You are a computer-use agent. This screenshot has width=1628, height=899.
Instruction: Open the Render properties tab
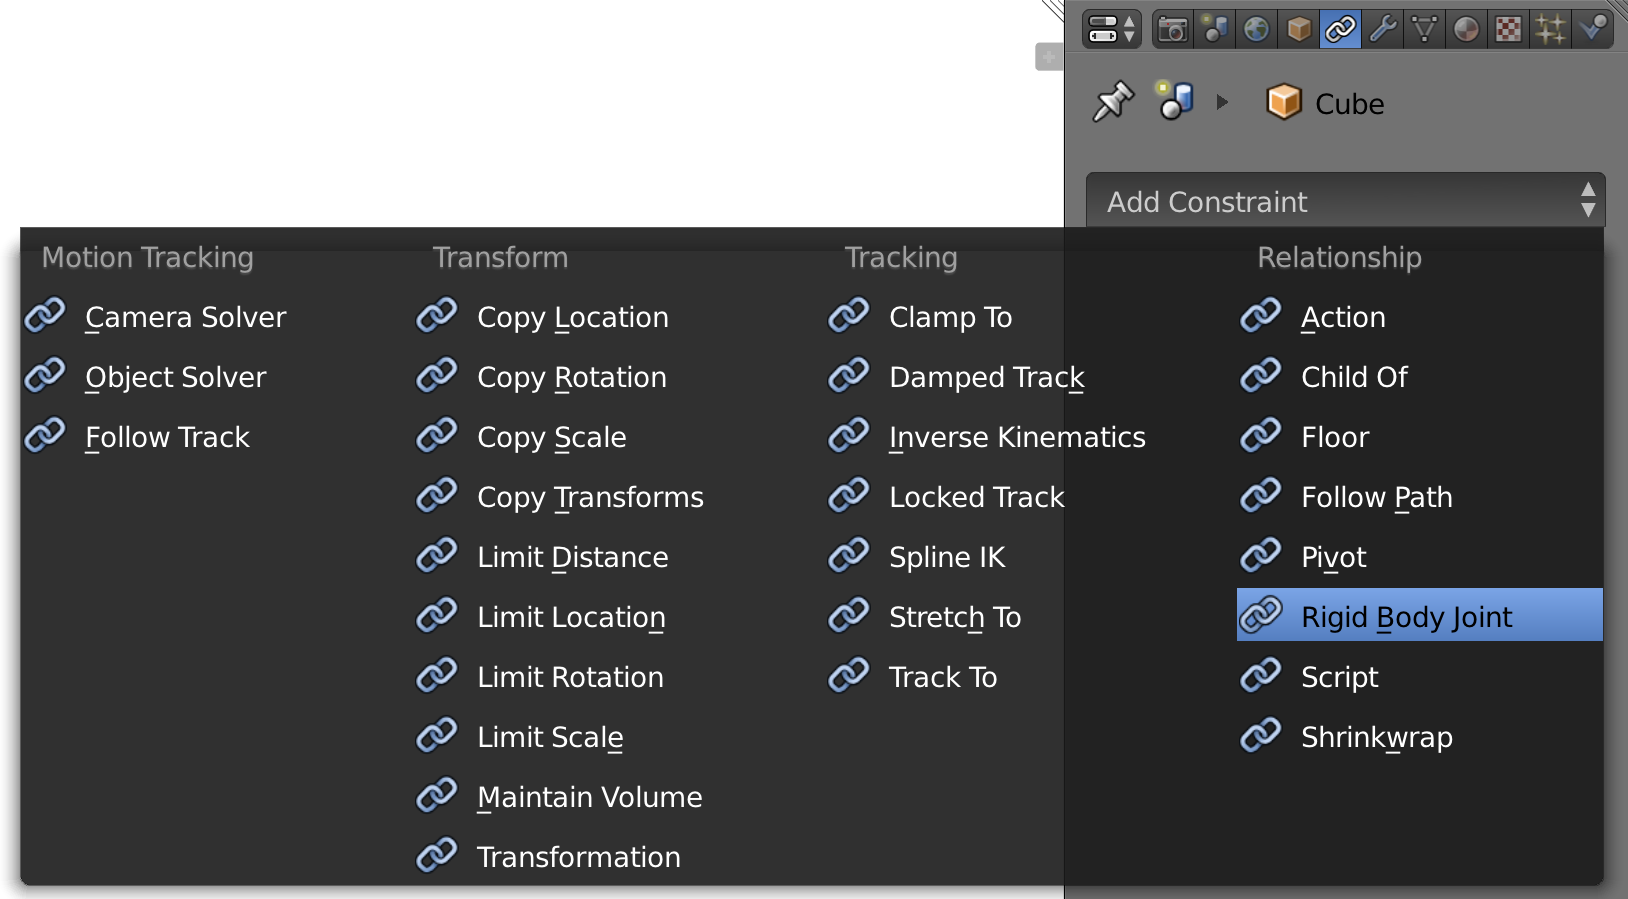click(1172, 29)
